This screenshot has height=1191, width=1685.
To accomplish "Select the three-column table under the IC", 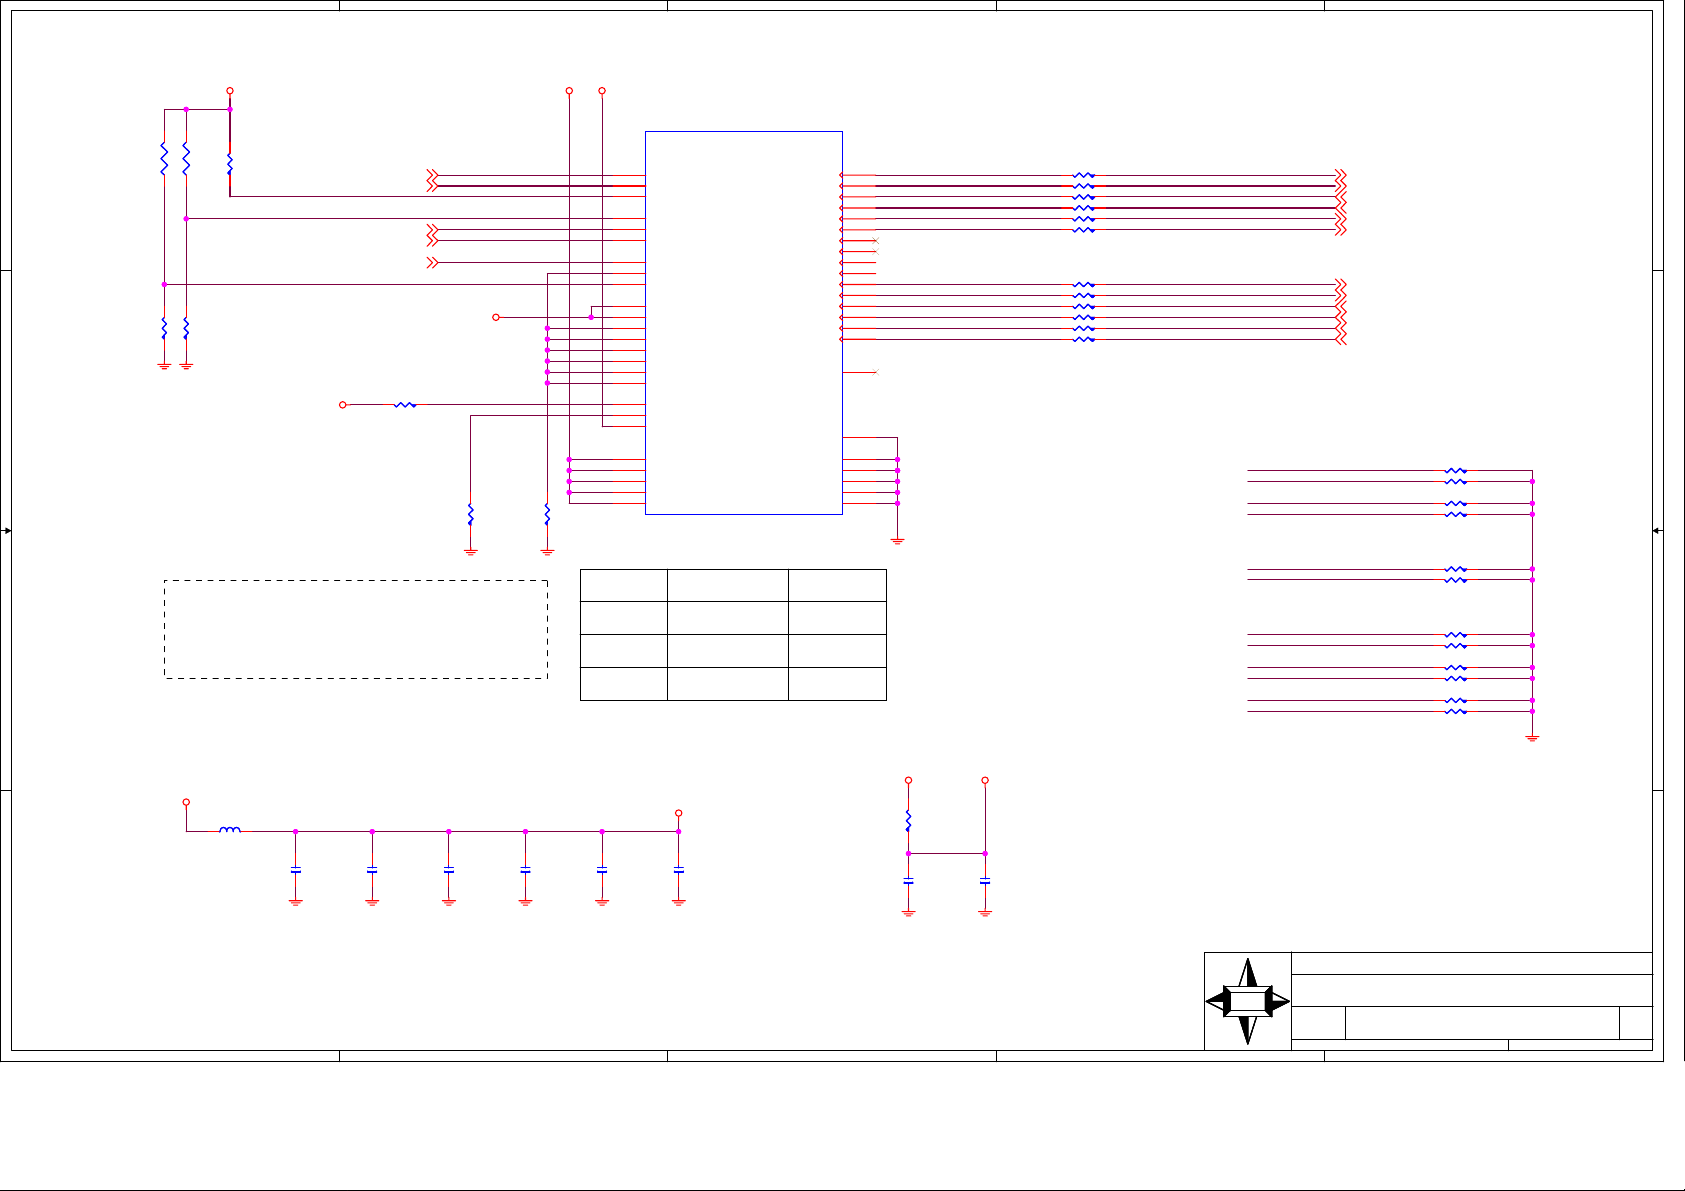I will tap(733, 635).
